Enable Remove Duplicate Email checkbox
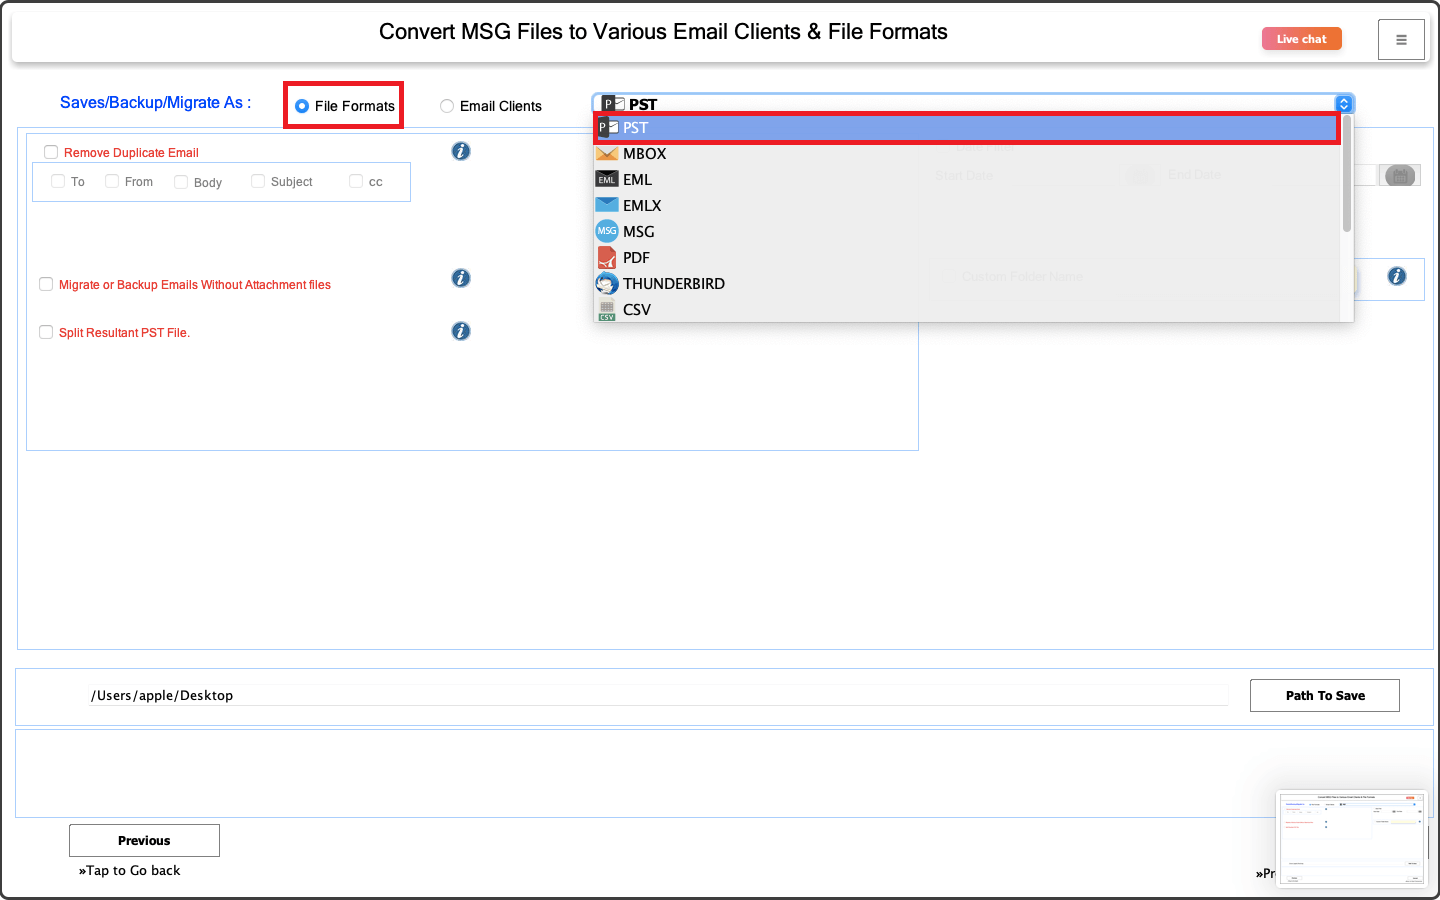Screen dimensions: 1440x900 point(51,152)
